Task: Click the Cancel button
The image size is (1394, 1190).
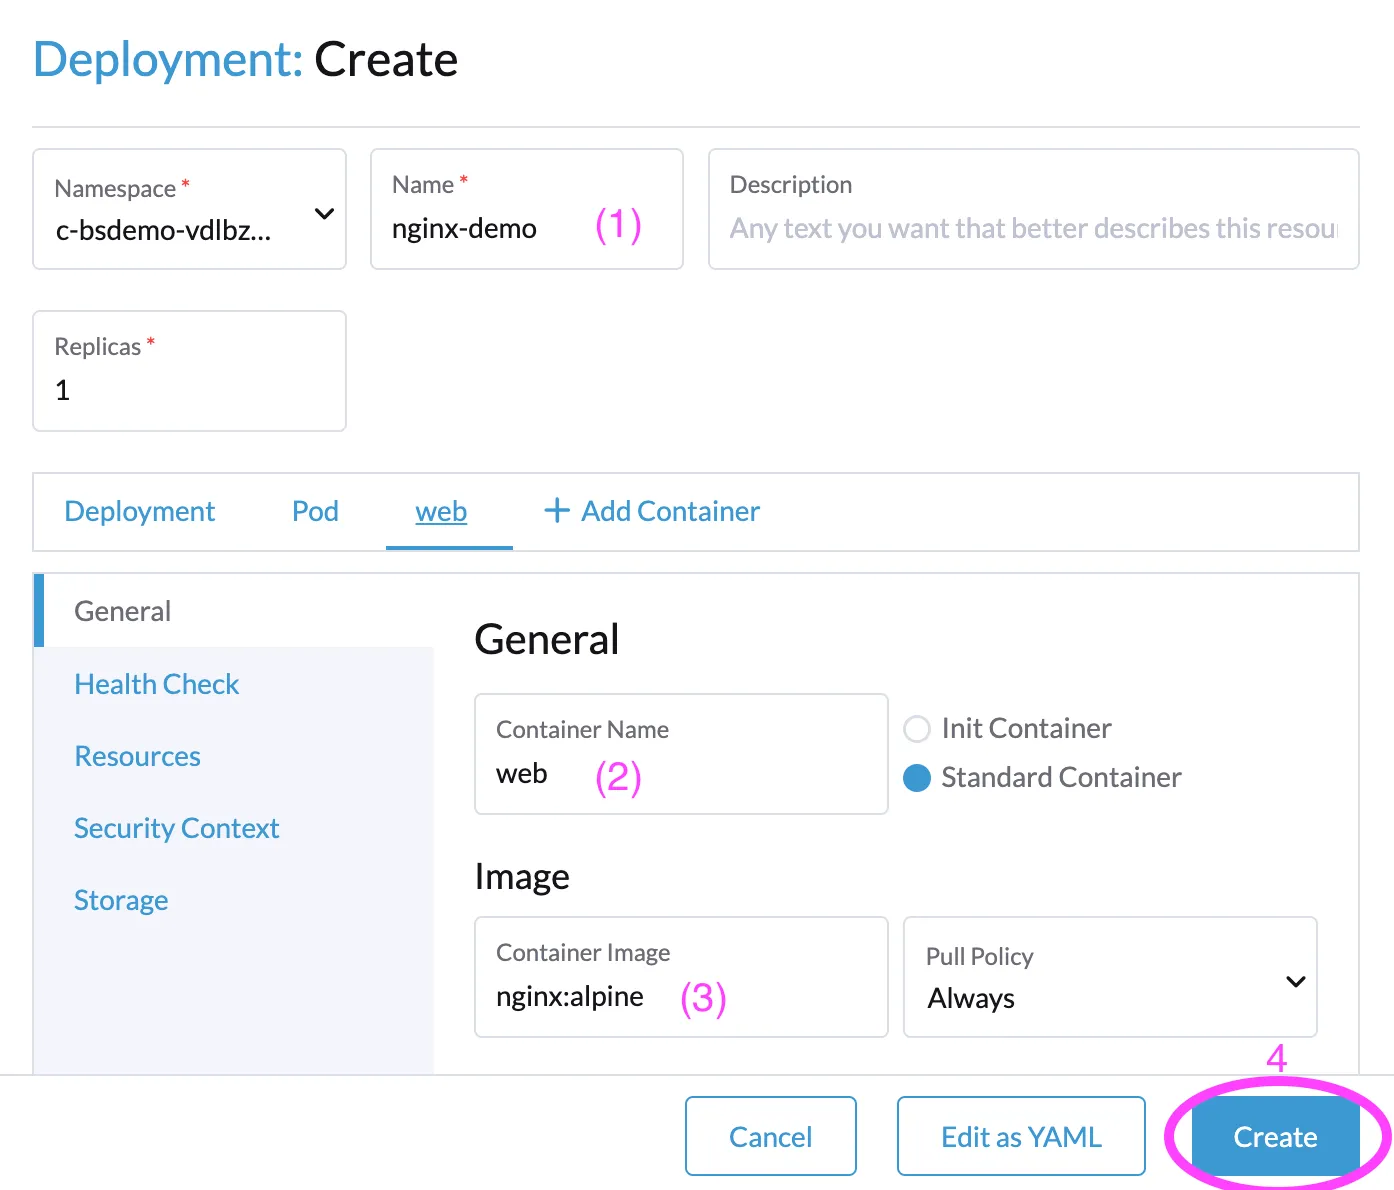Action: tap(770, 1136)
